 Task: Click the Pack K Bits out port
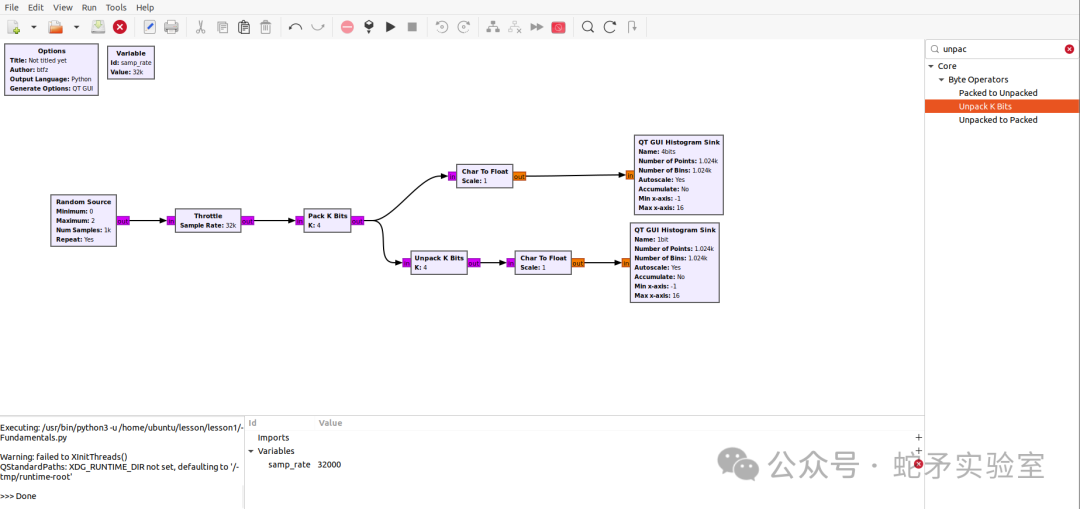(x=357, y=221)
